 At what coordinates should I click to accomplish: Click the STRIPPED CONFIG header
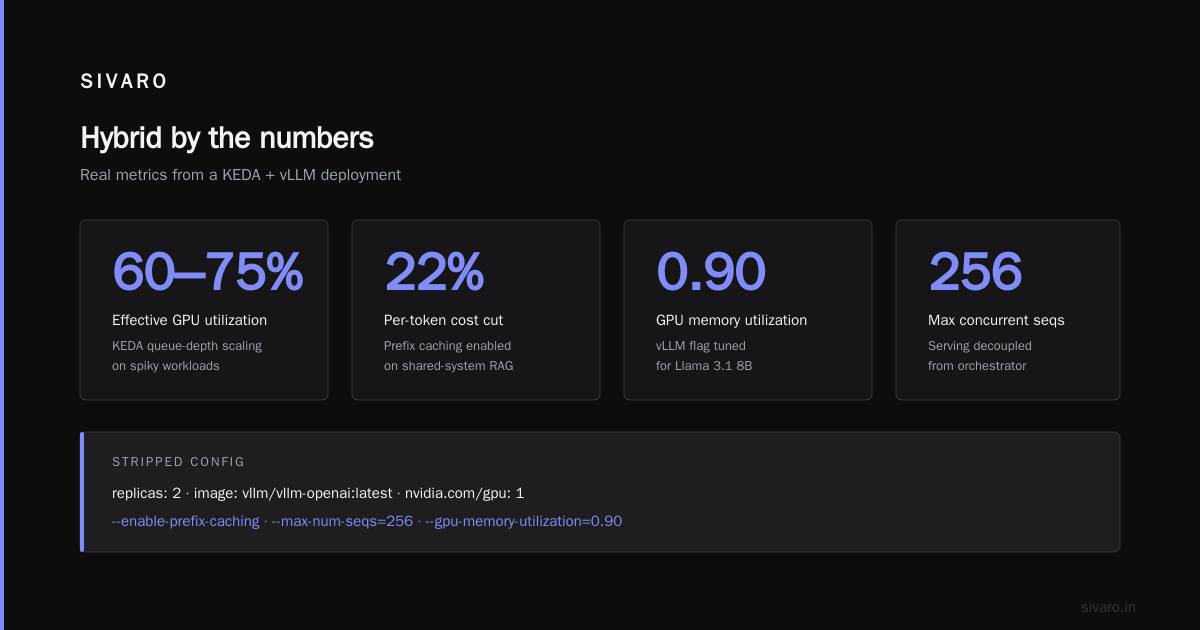178,462
